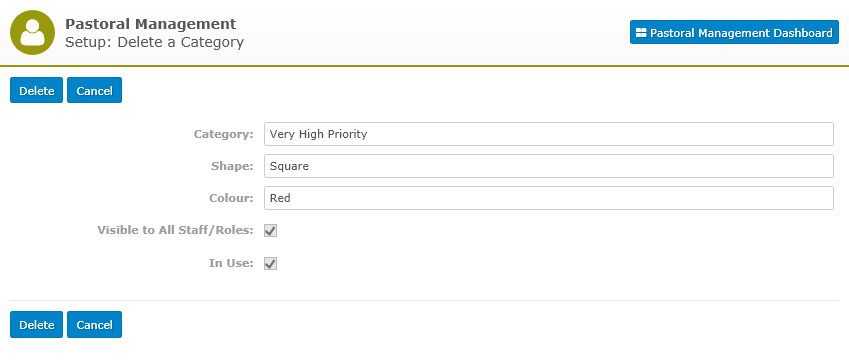Select the Category field showing Very High Priority
The height and width of the screenshot is (364, 849).
pyautogui.click(x=548, y=134)
